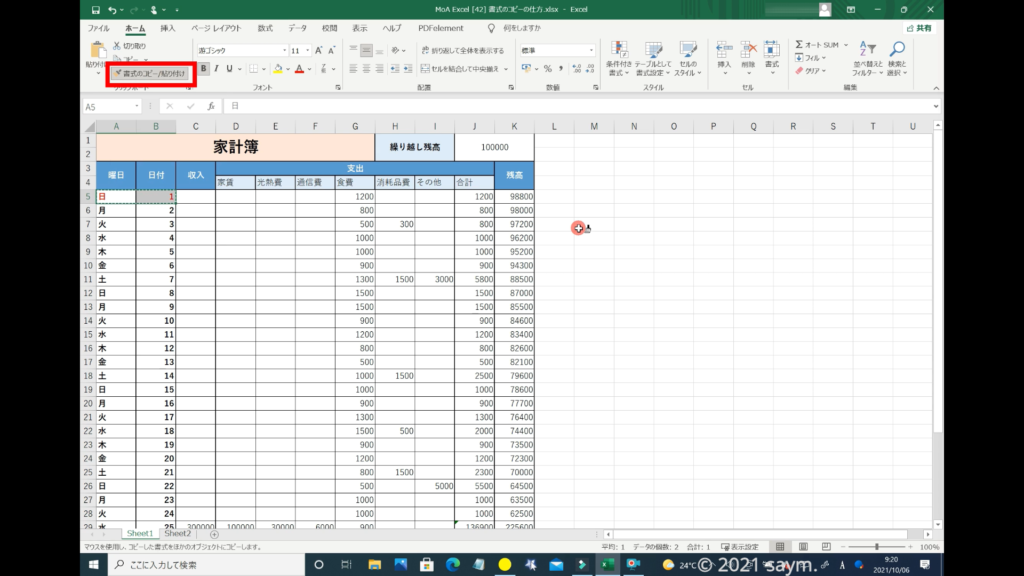Viewport: 1024px width, 576px height.
Task: Toggle Italic formatting
Action: (216, 69)
